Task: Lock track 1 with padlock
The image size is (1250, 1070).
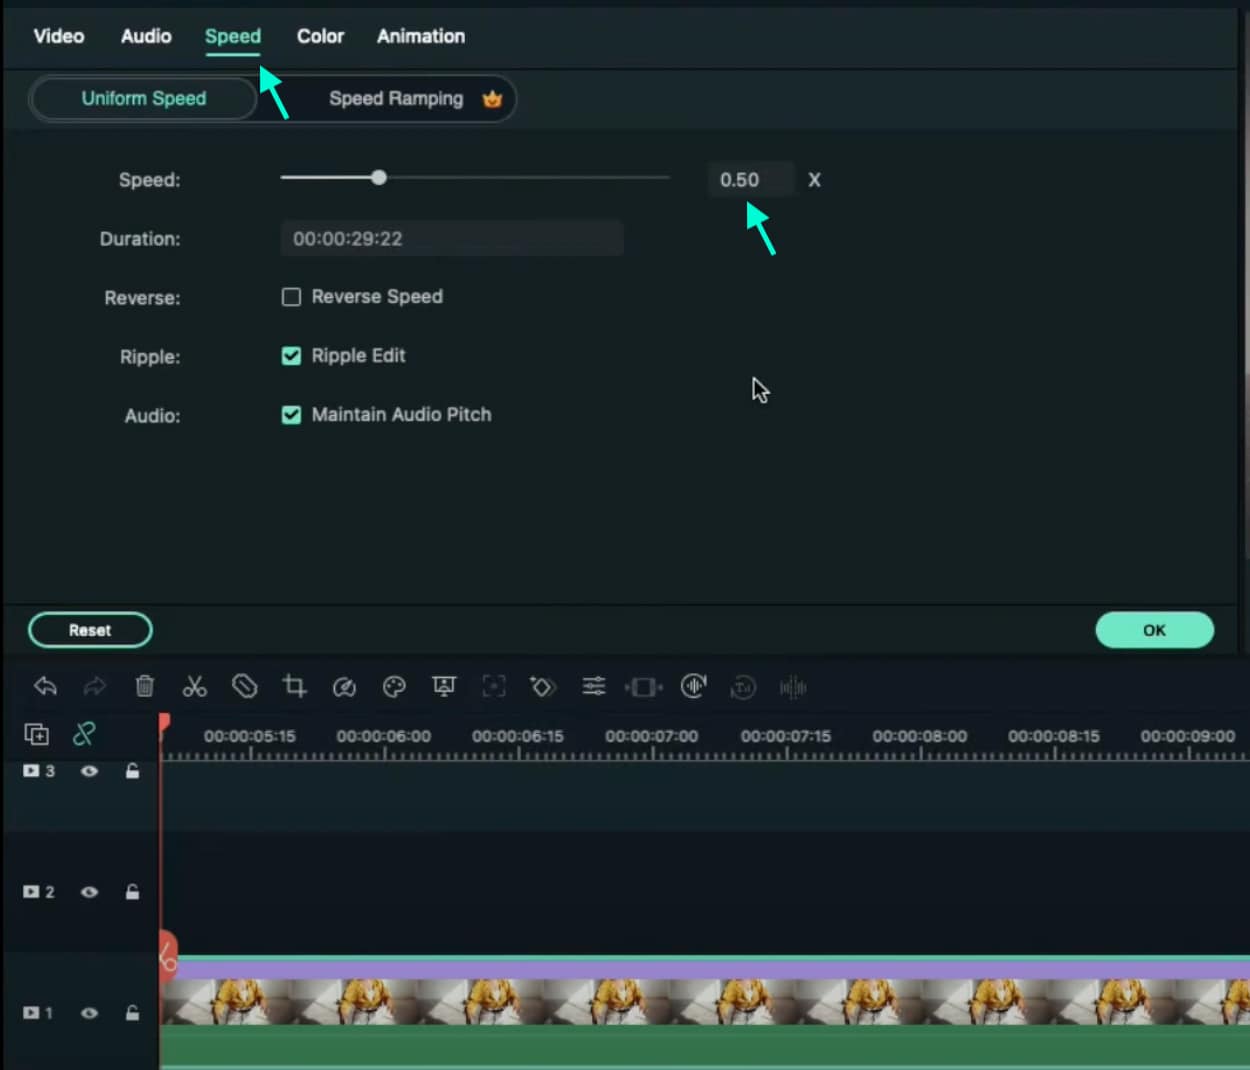Action: 132,1012
